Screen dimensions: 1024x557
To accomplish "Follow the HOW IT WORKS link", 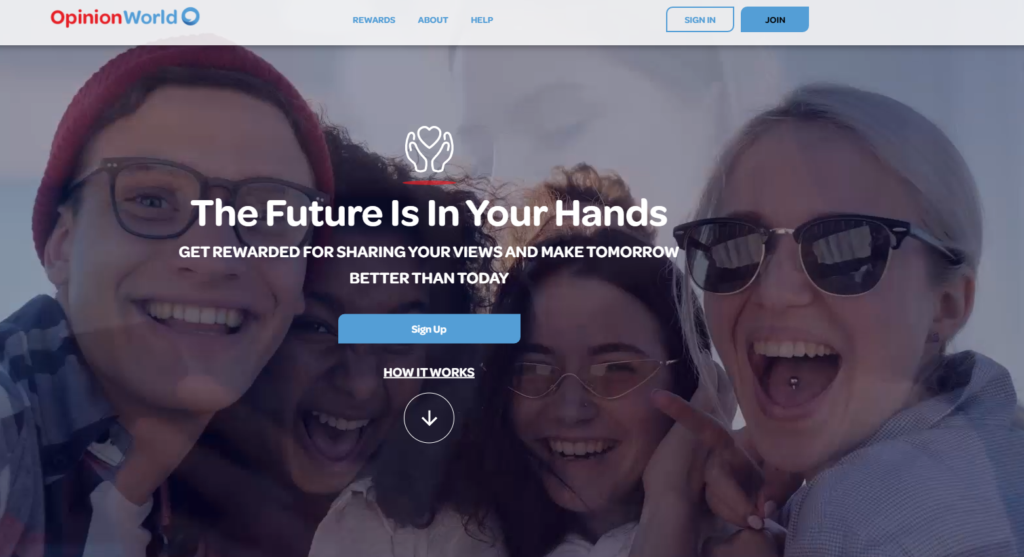I will [429, 372].
